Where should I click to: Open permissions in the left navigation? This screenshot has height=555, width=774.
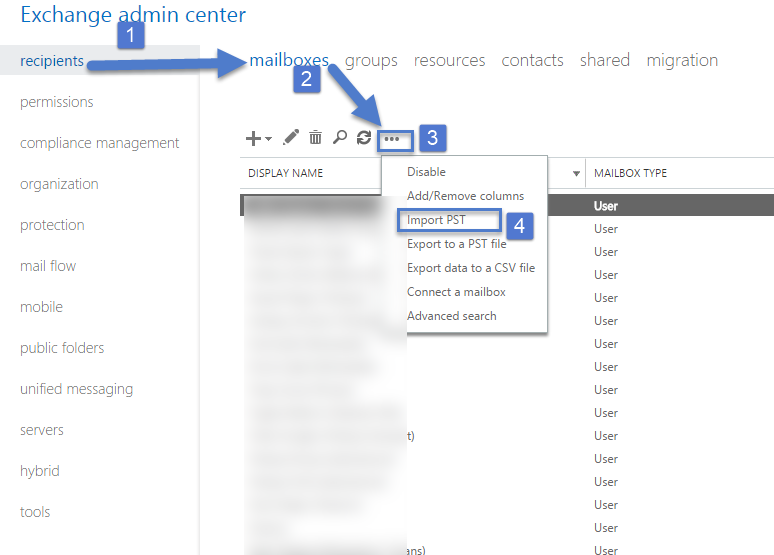(57, 102)
